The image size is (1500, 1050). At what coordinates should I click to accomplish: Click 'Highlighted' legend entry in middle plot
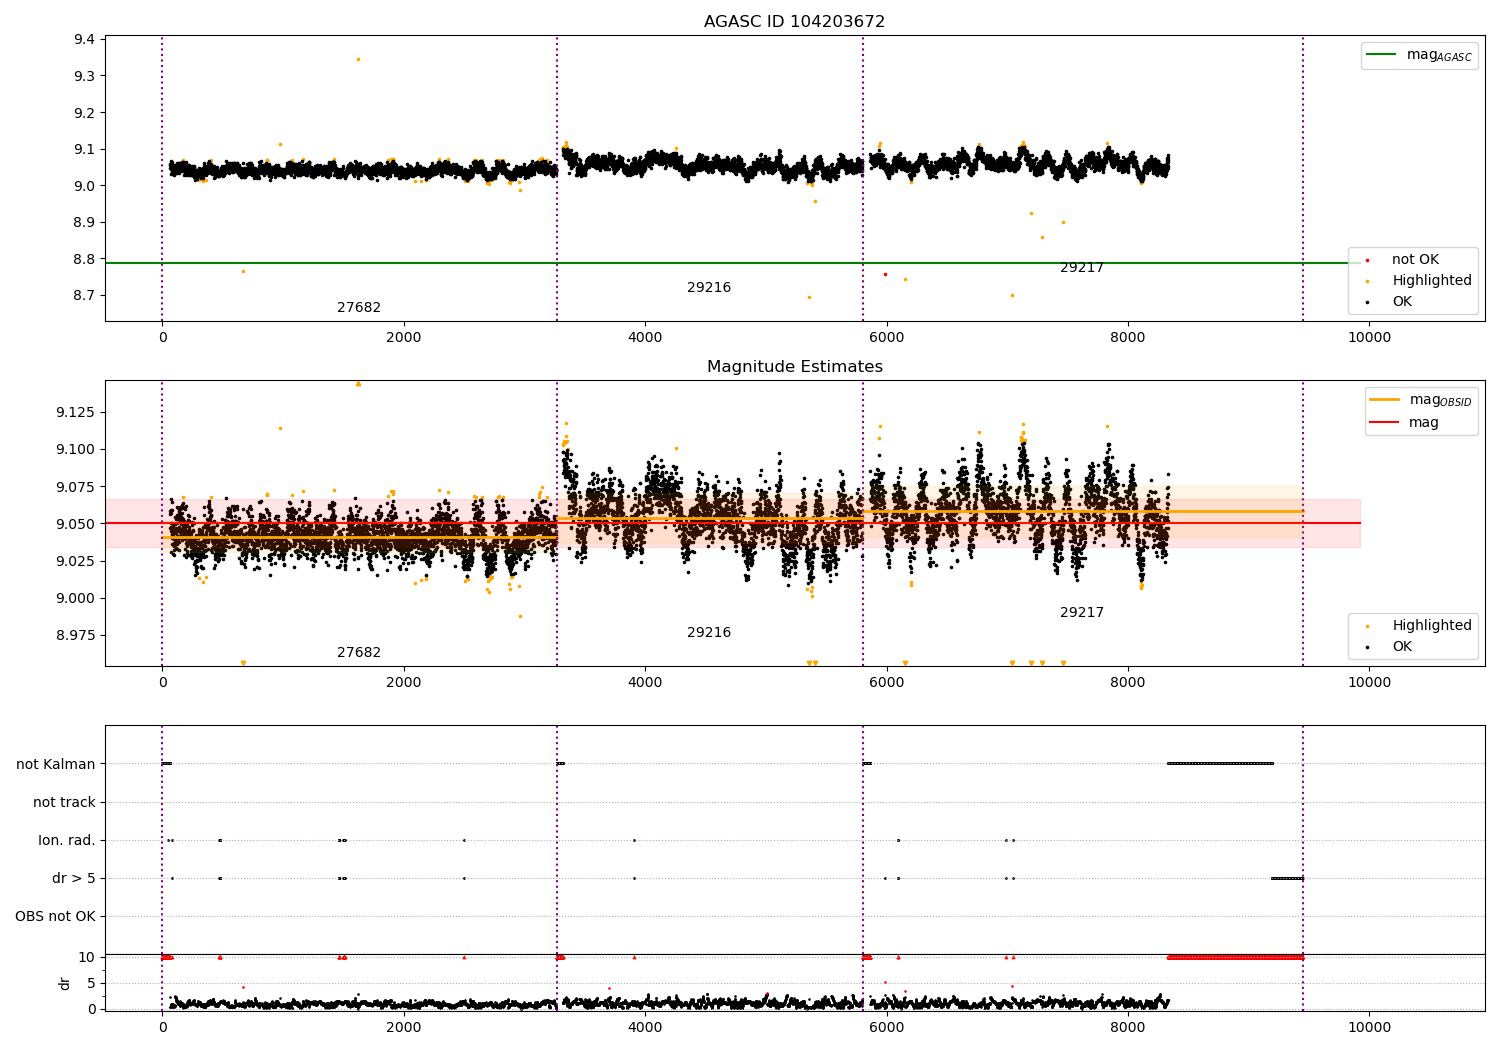tap(1432, 626)
